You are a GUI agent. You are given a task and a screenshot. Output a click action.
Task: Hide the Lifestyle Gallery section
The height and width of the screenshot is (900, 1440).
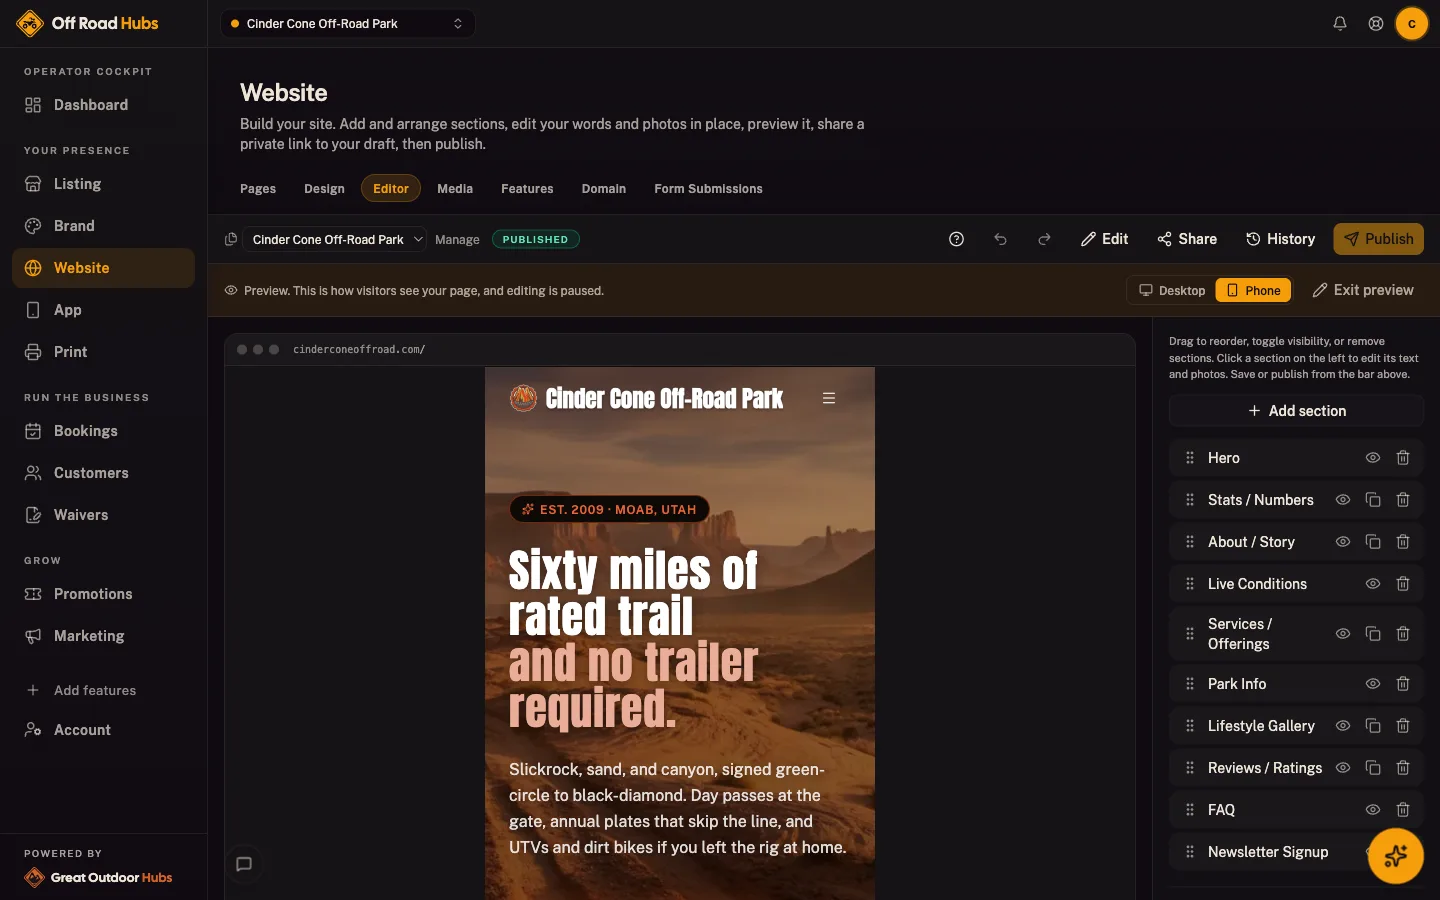tap(1343, 726)
